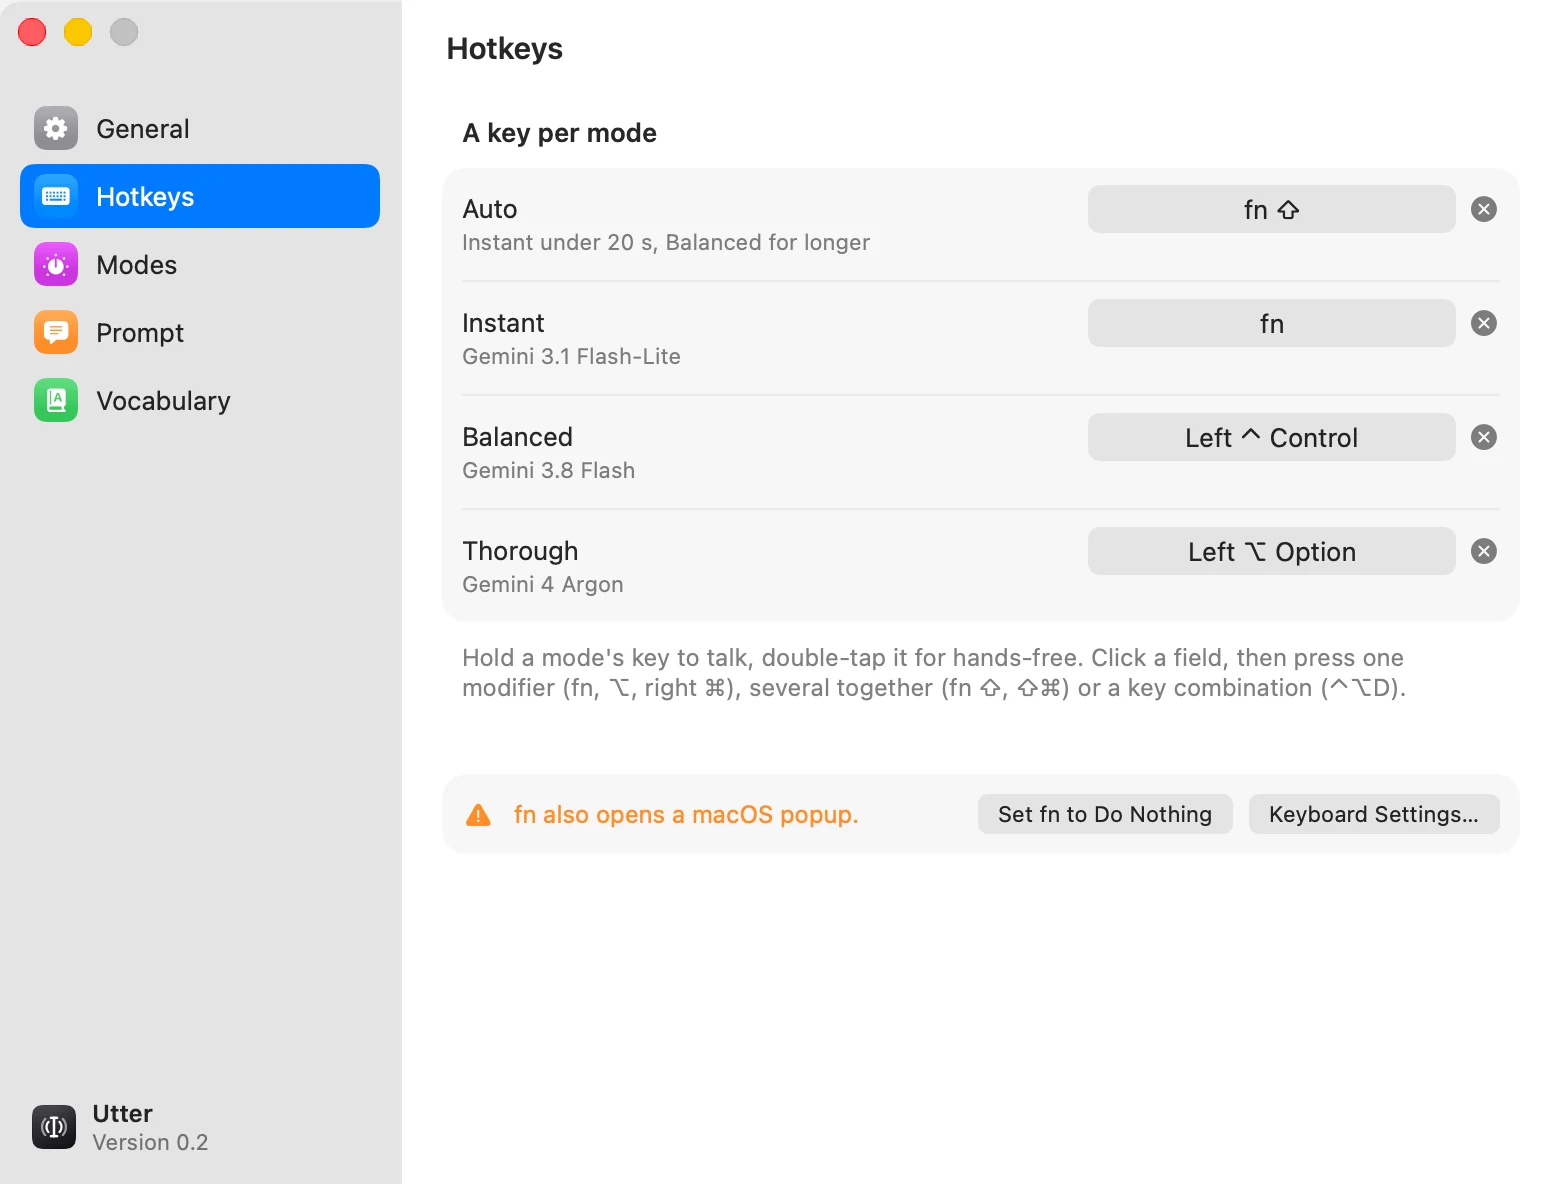Click the Hotkeys keyboard icon in sidebar
The image size is (1560, 1184).
click(56, 196)
